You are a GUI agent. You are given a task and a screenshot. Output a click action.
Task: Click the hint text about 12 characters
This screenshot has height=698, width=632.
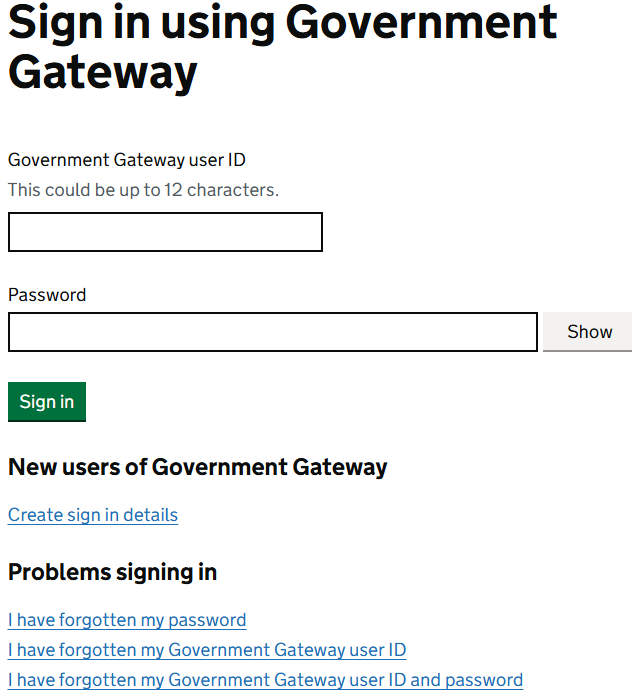coord(143,190)
